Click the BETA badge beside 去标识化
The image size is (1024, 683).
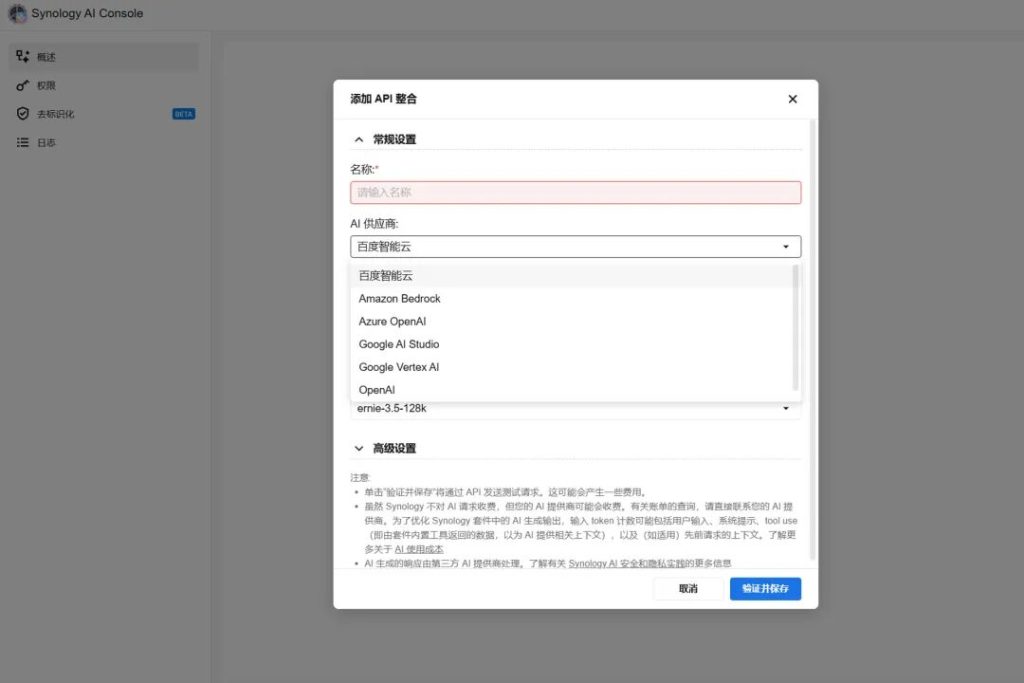(184, 114)
